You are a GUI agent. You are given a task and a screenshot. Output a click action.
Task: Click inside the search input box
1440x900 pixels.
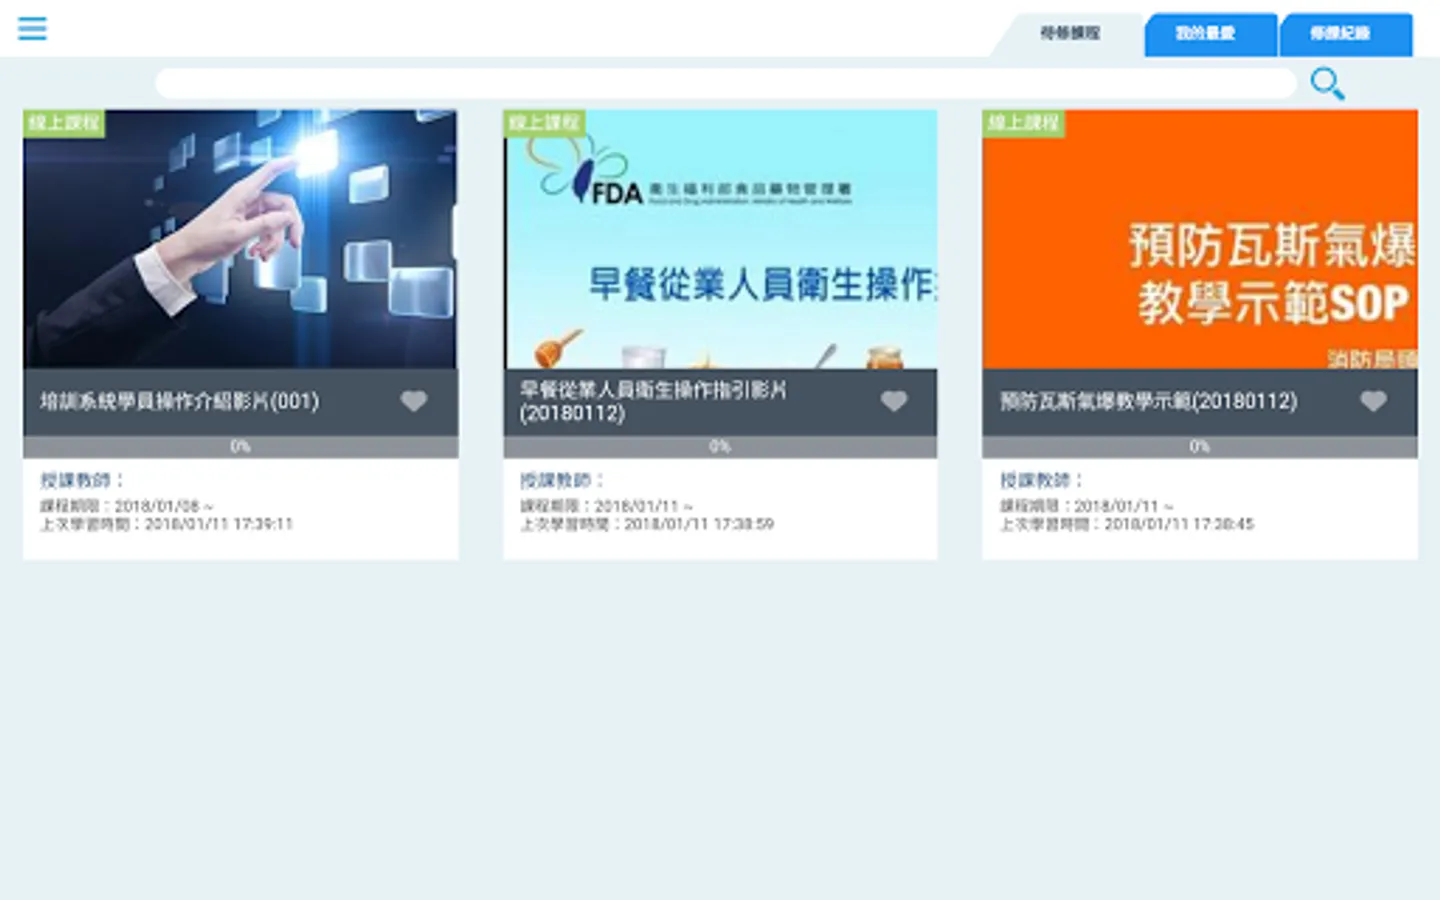click(x=720, y=83)
